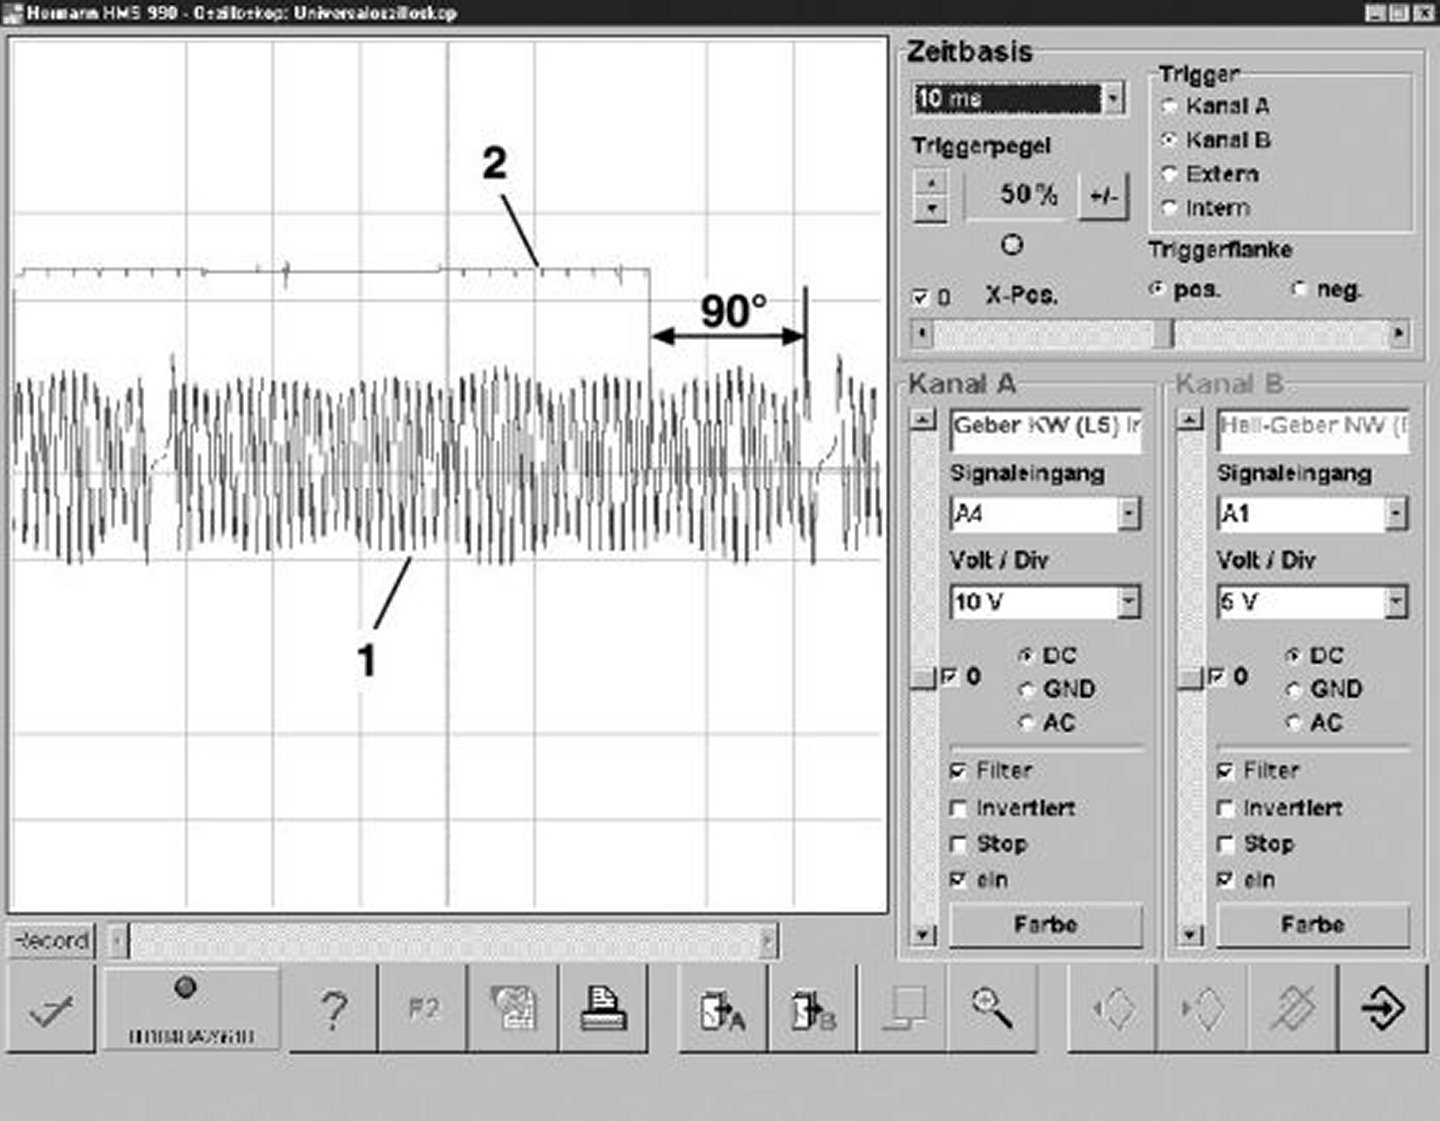Enable the Invertiert checkbox for Kanal A

(x=959, y=808)
